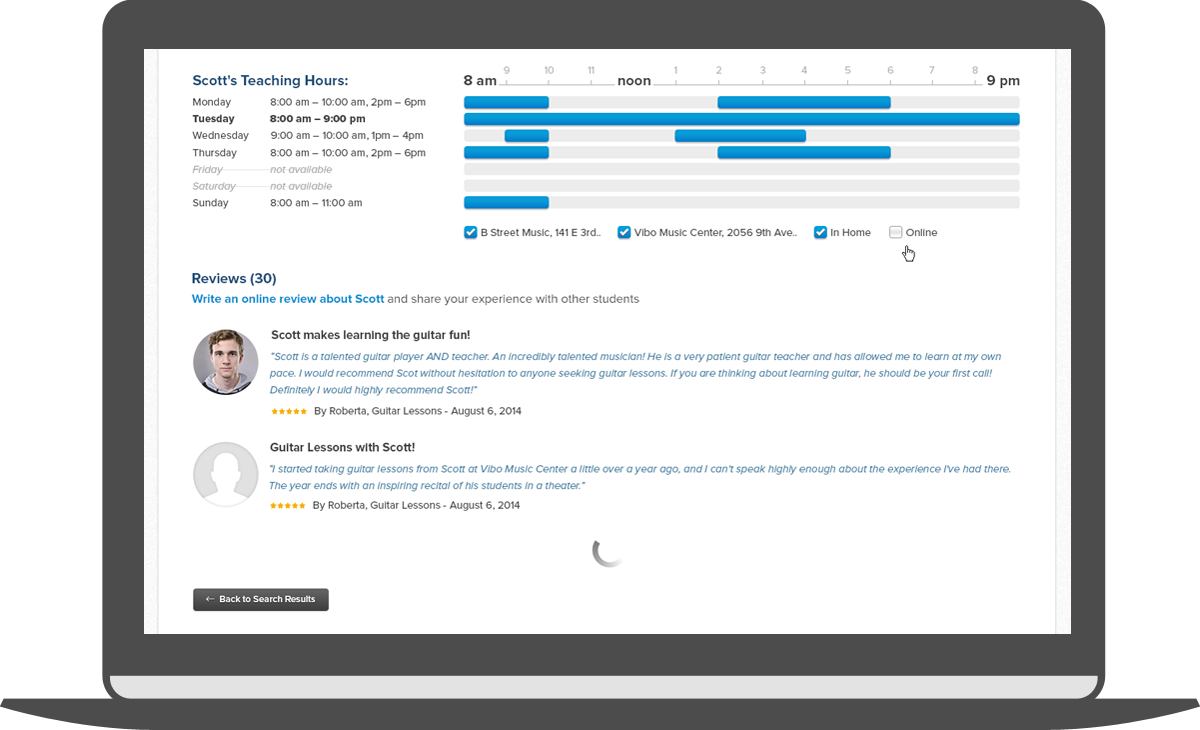Click Monday's afternoon availability bar
This screenshot has width=1200, height=730.
[803, 102]
